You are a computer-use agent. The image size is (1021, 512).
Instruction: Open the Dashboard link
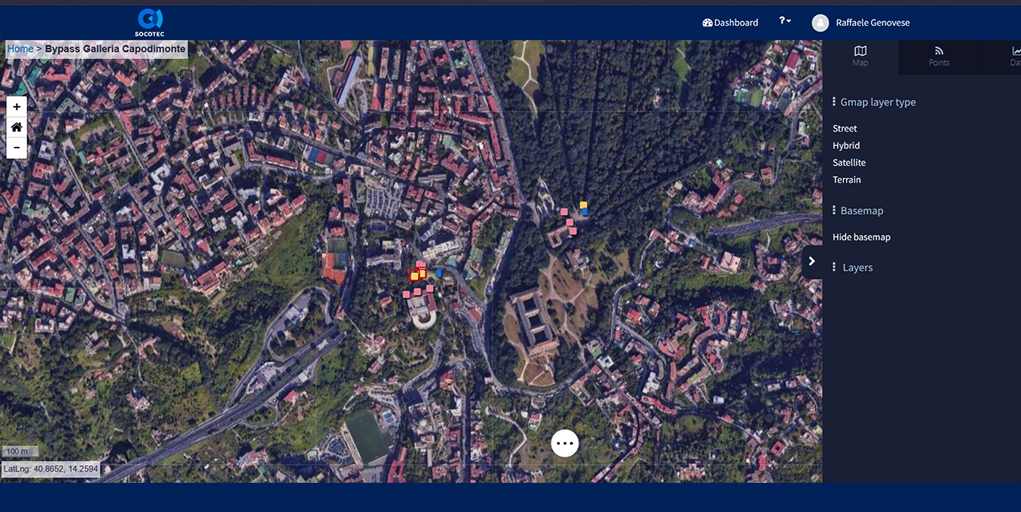tap(731, 23)
